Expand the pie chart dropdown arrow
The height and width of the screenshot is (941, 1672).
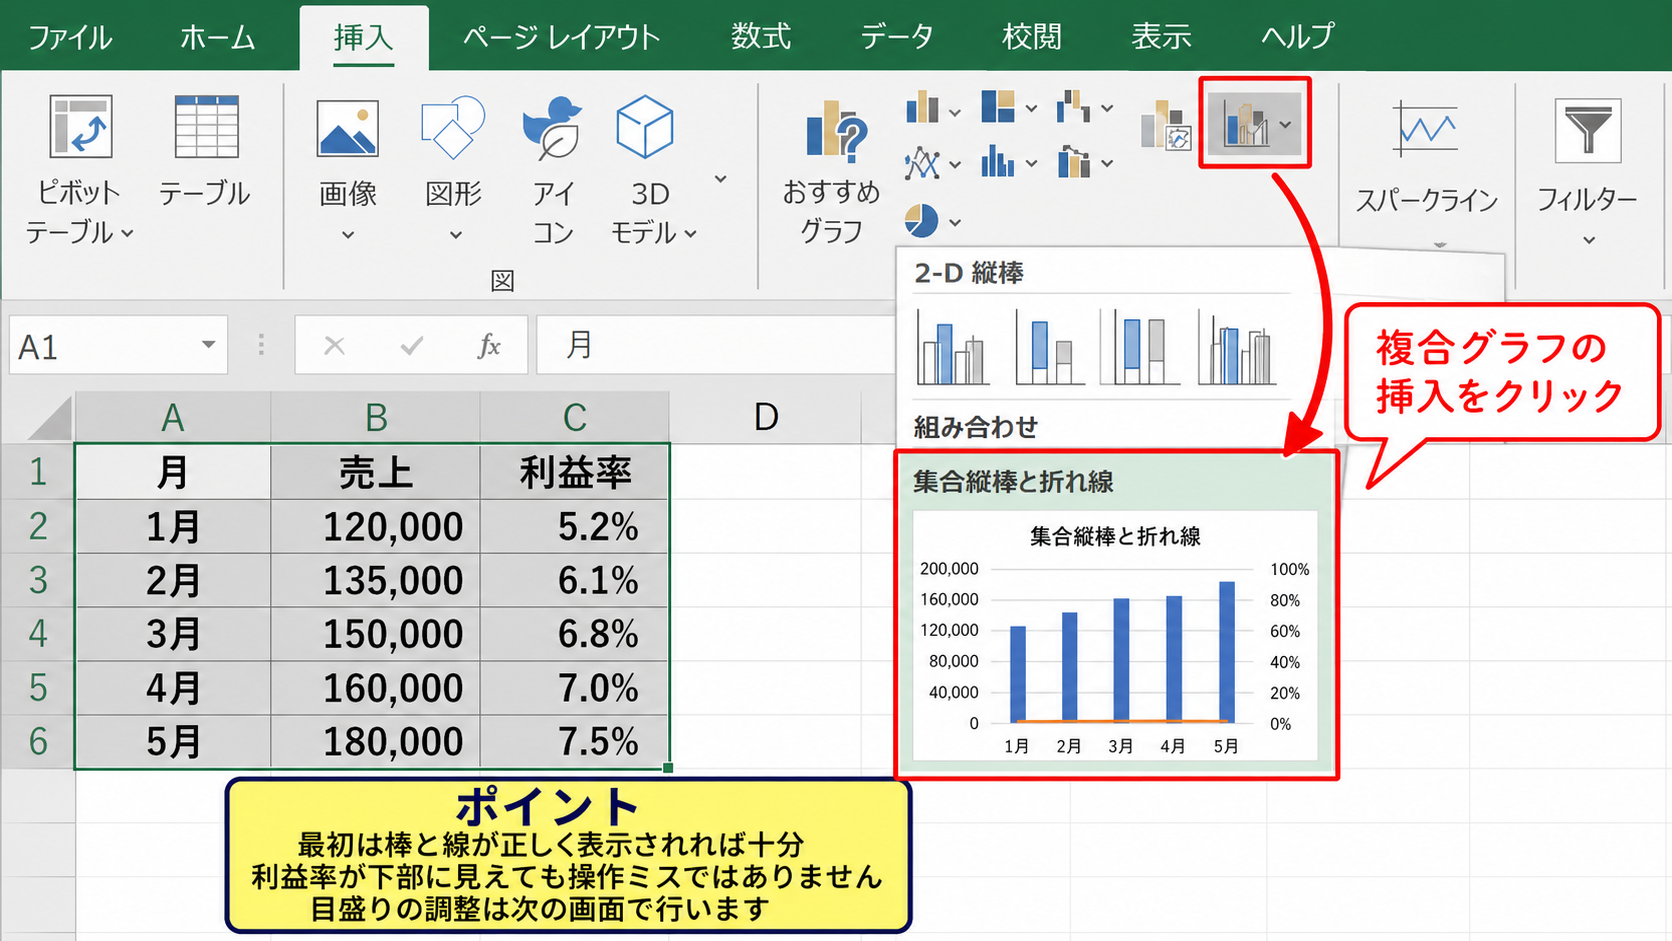click(x=955, y=223)
